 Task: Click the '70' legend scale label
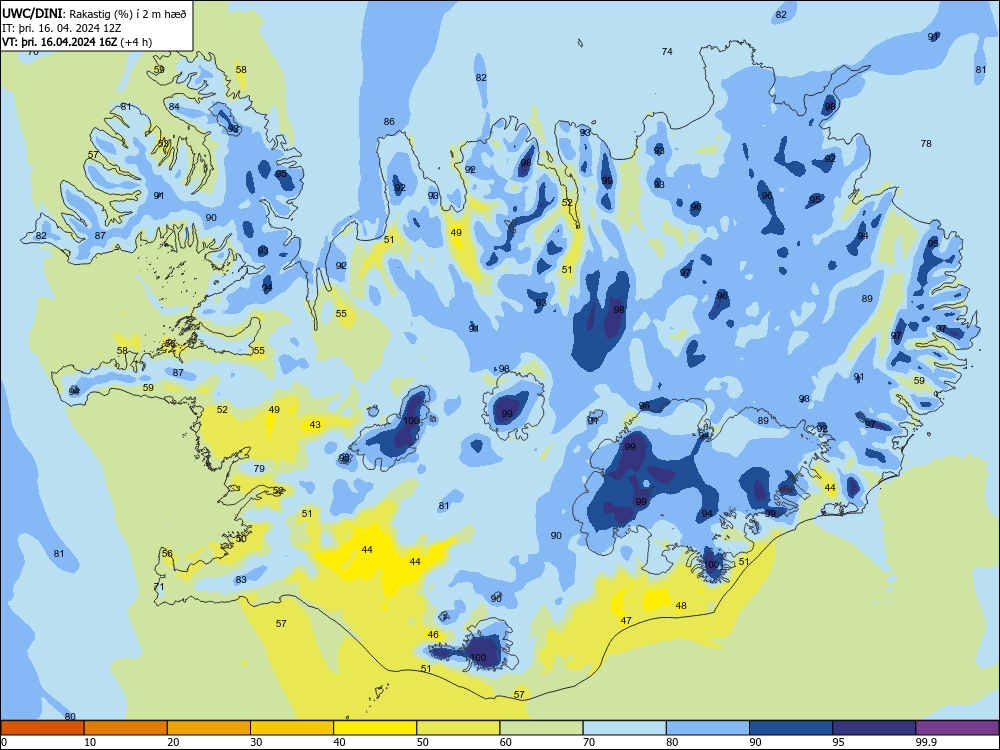[x=589, y=742]
